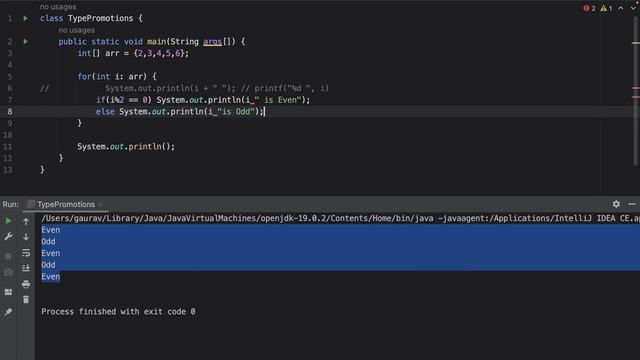This screenshot has width=640, height=360.
Task: Click the 'no usages' hint above class
Action: click(x=58, y=7)
